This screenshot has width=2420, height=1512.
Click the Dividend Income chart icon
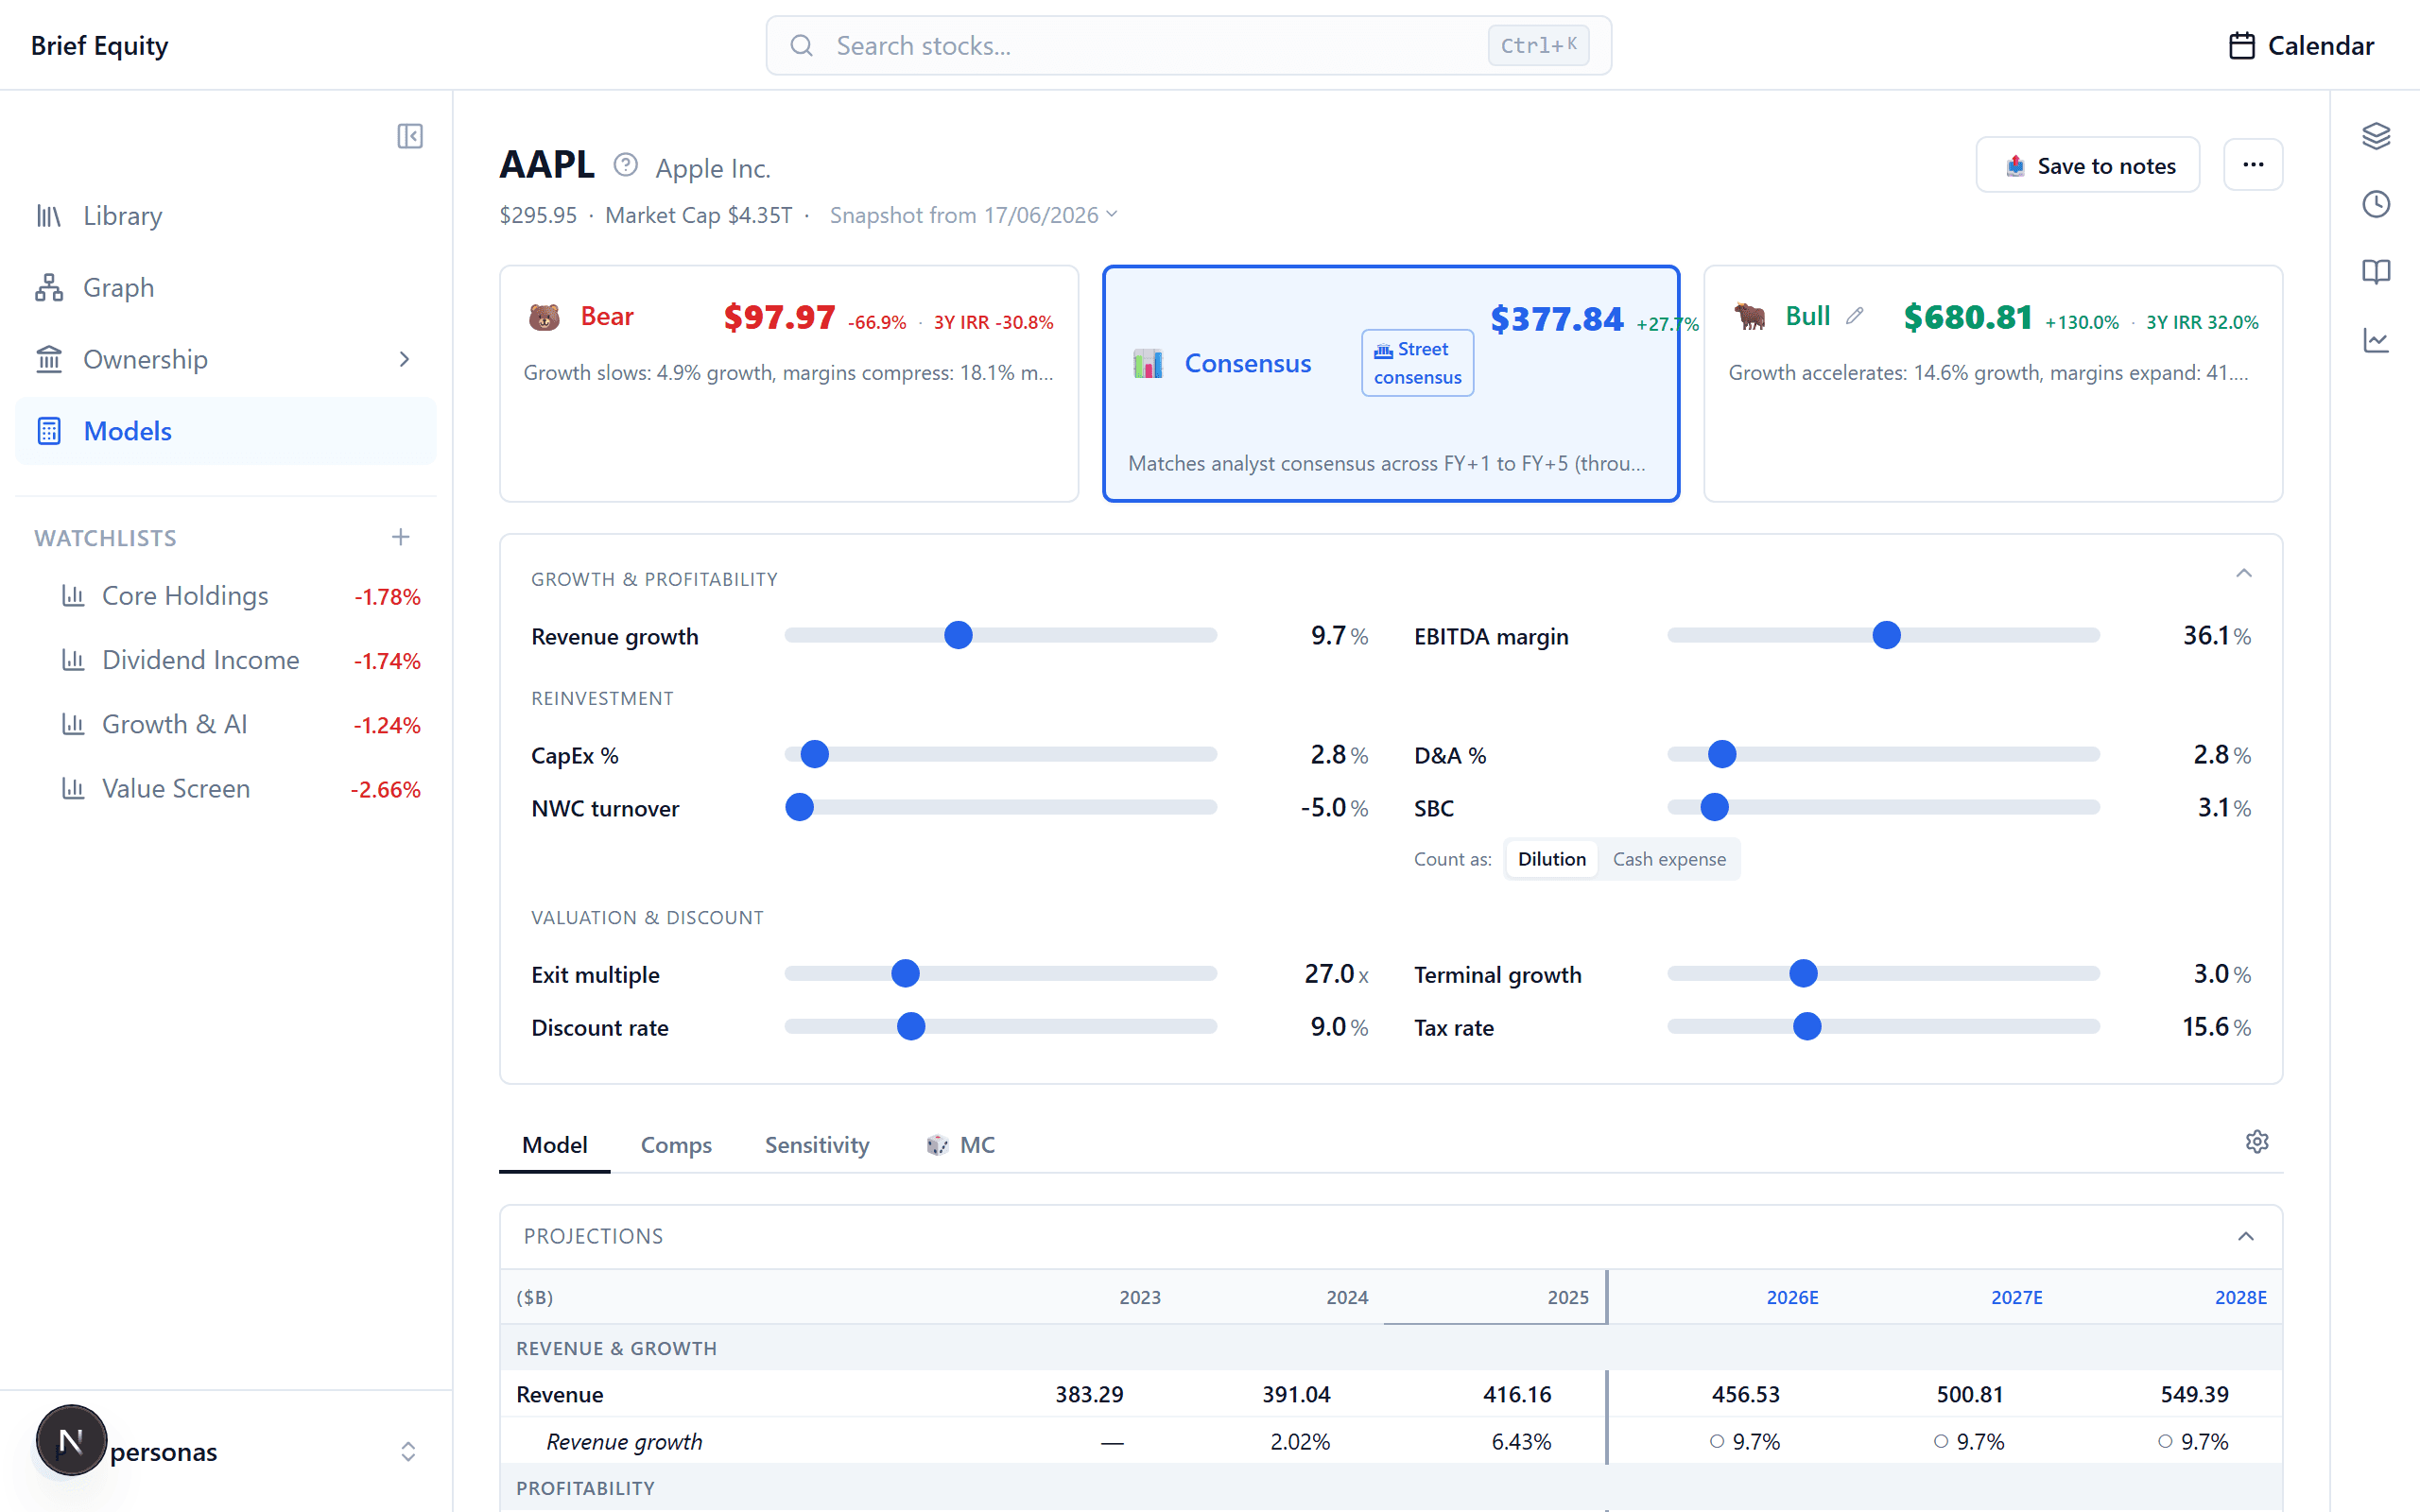pos(73,660)
